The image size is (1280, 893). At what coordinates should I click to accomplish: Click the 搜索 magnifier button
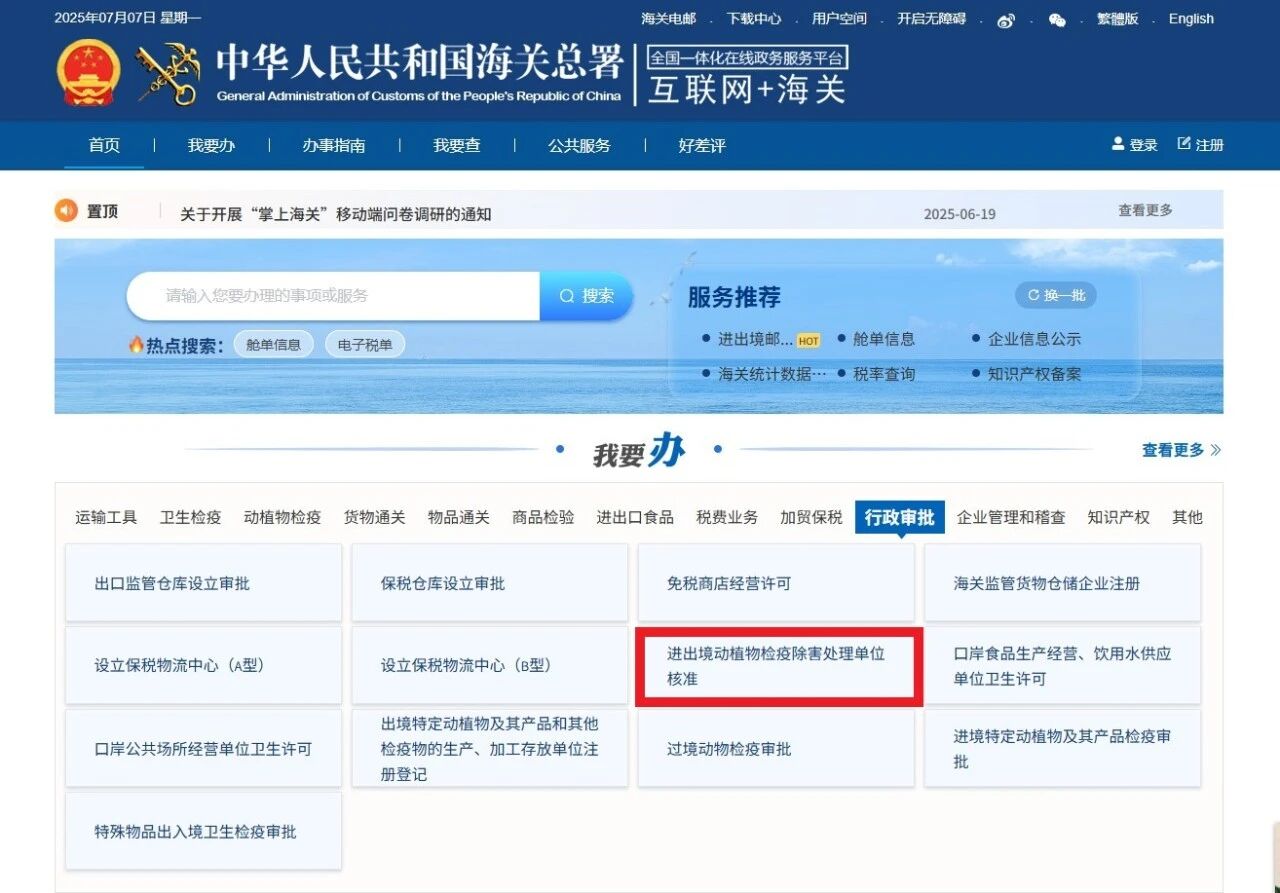(x=586, y=296)
